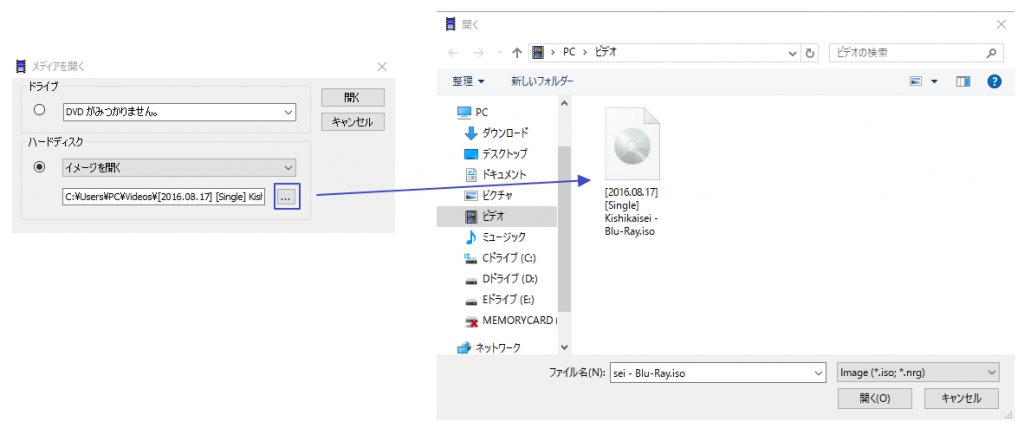
Task: Open the 整理 menu
Action: (x=467, y=81)
